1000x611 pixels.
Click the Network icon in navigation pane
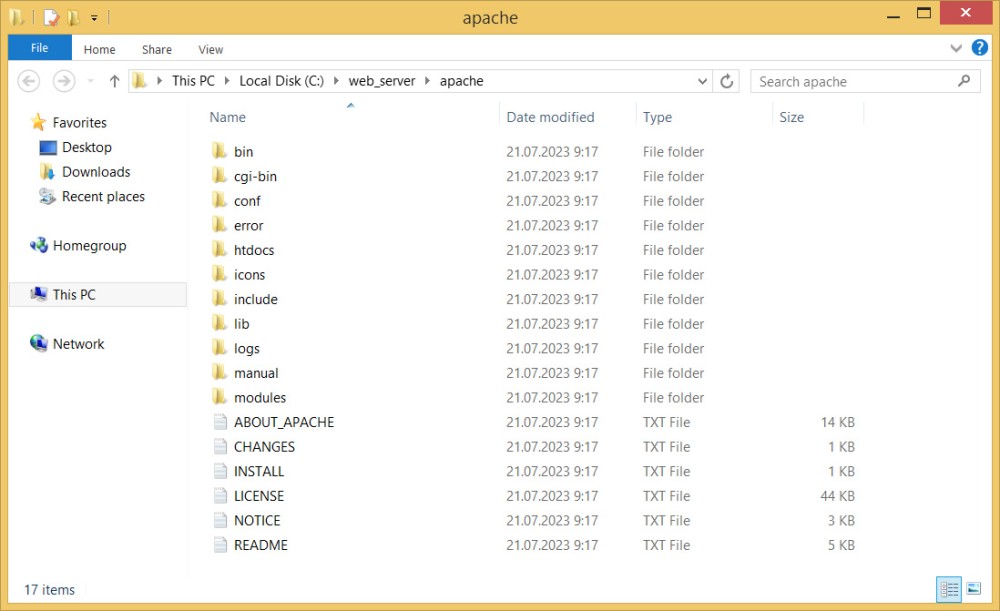39,344
